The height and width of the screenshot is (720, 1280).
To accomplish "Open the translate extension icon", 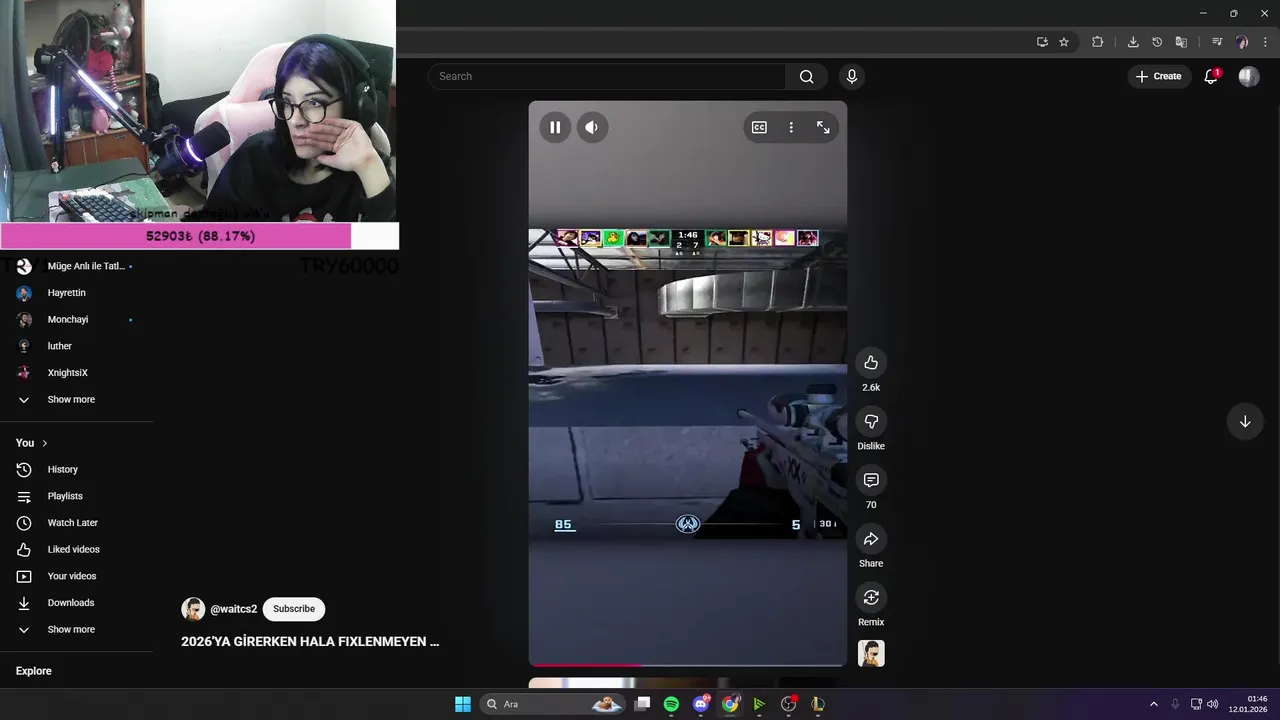I will click(1181, 42).
